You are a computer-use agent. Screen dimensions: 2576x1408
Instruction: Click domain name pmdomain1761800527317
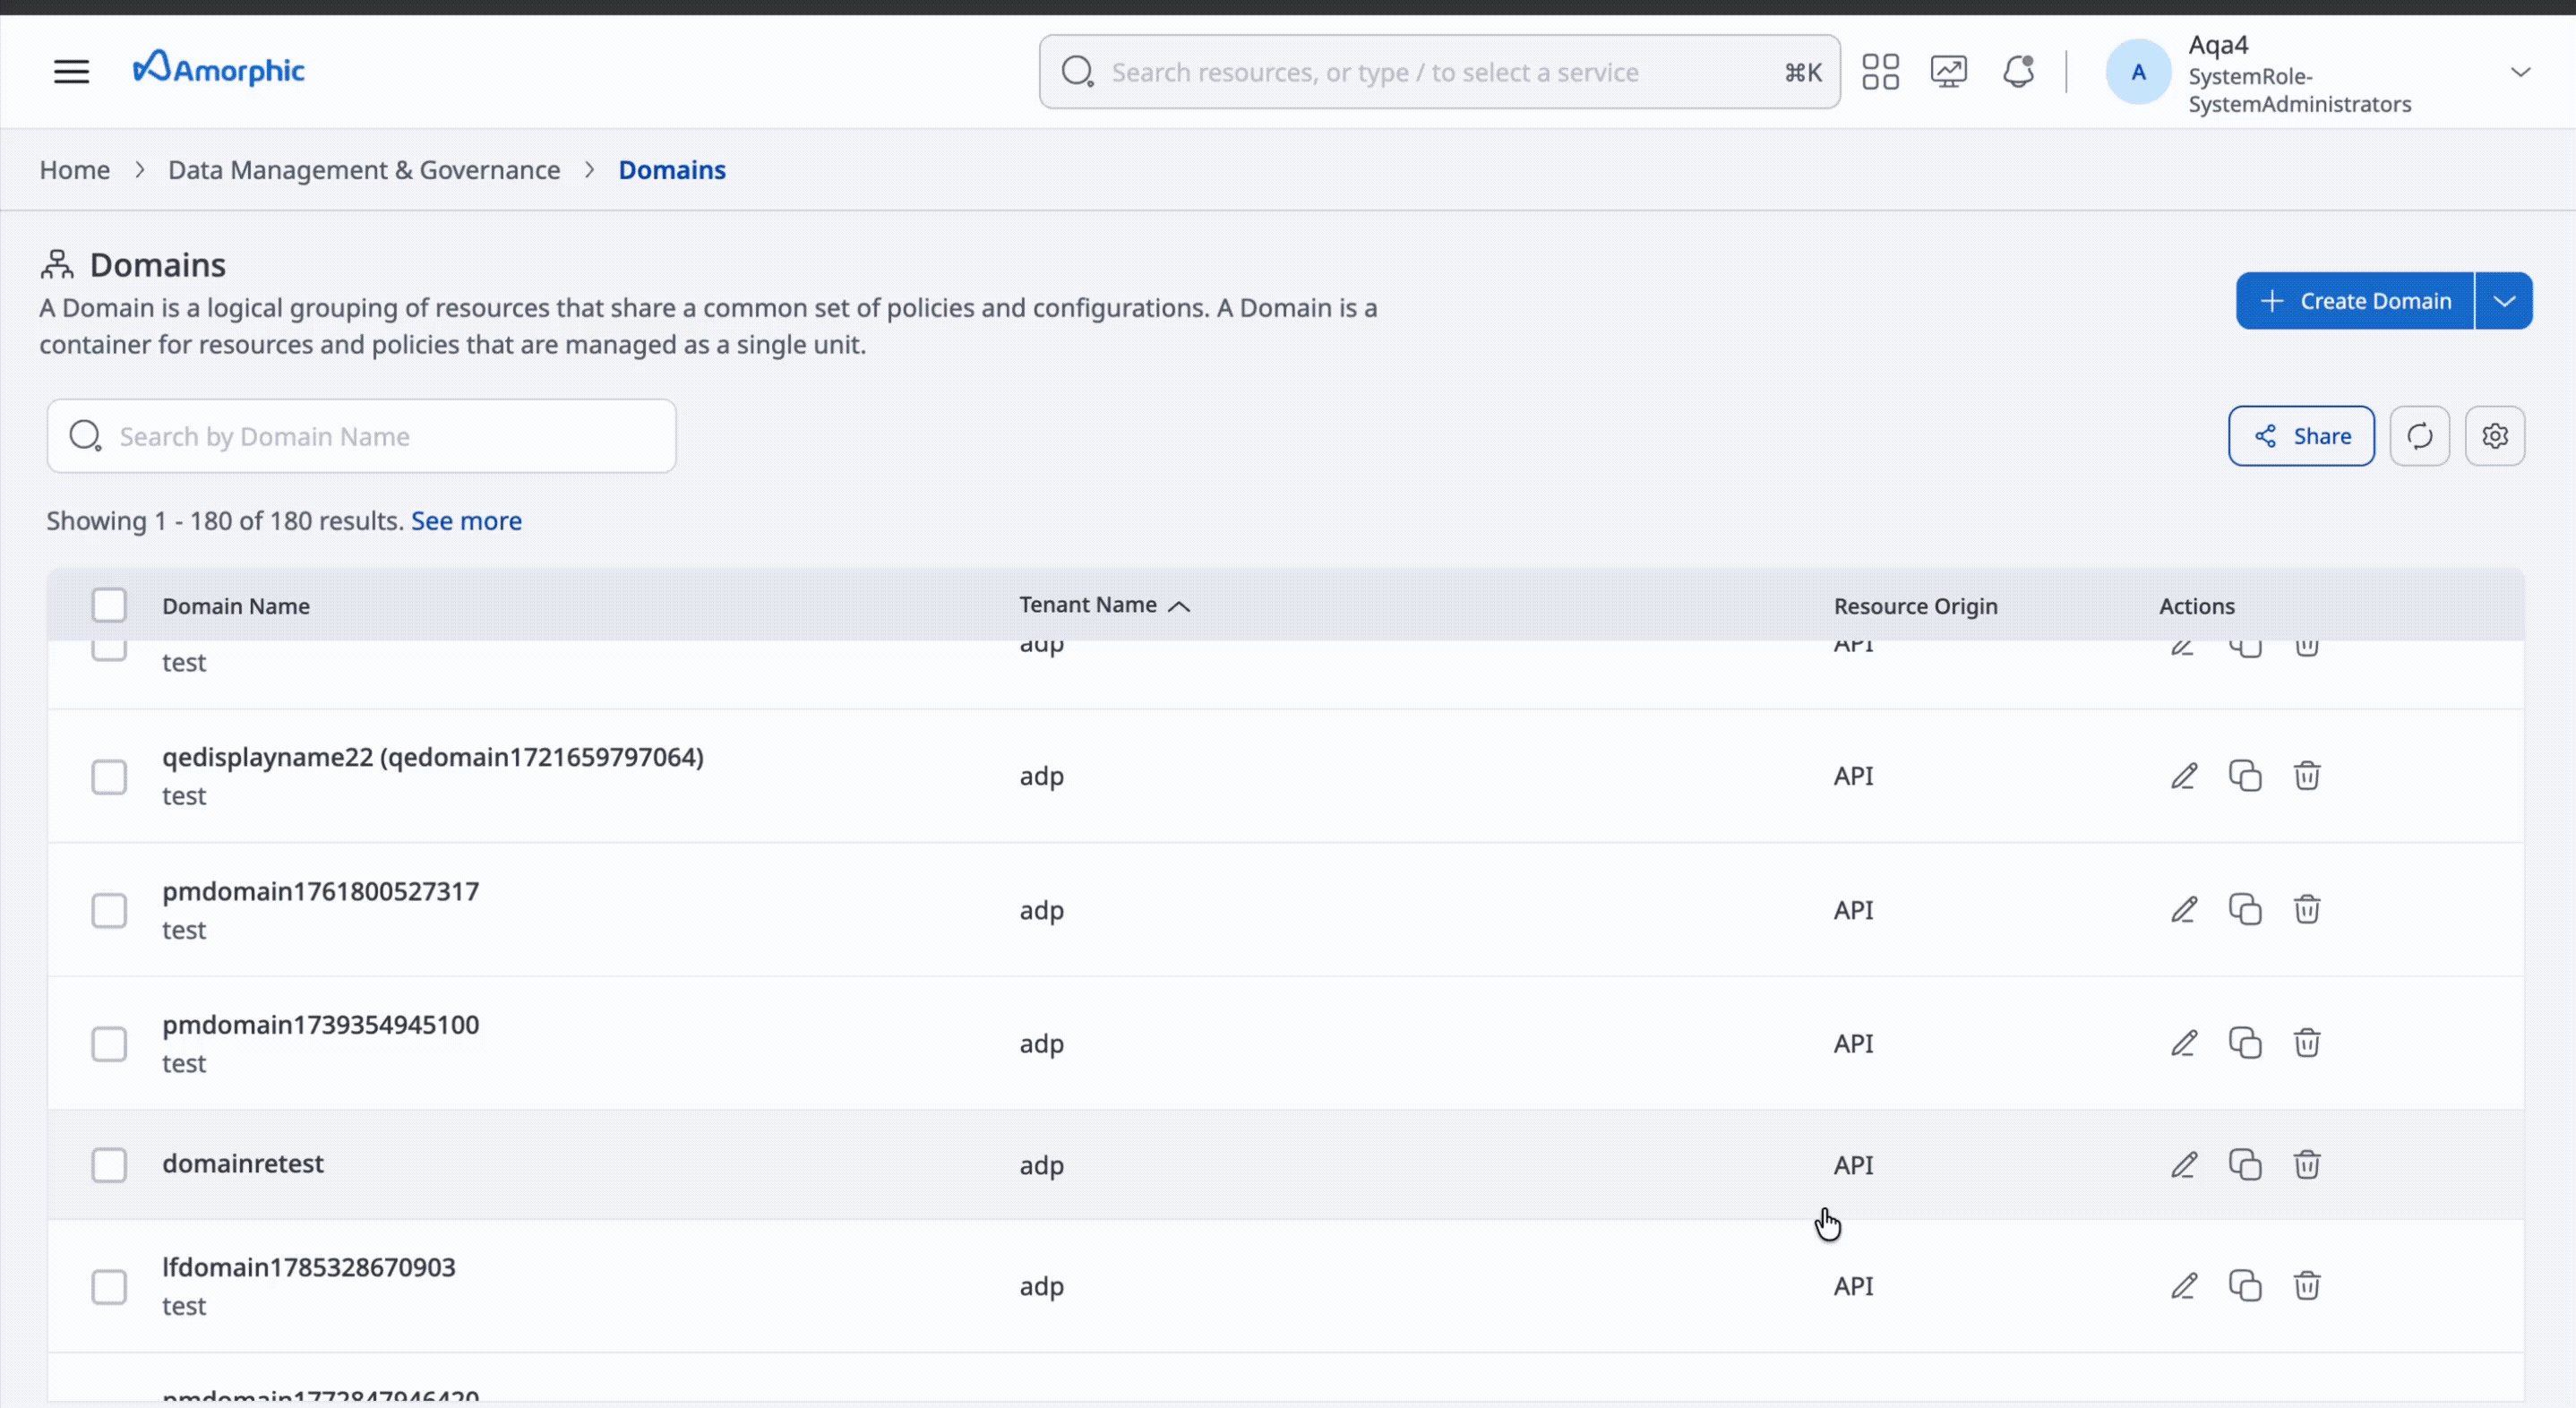tap(321, 891)
